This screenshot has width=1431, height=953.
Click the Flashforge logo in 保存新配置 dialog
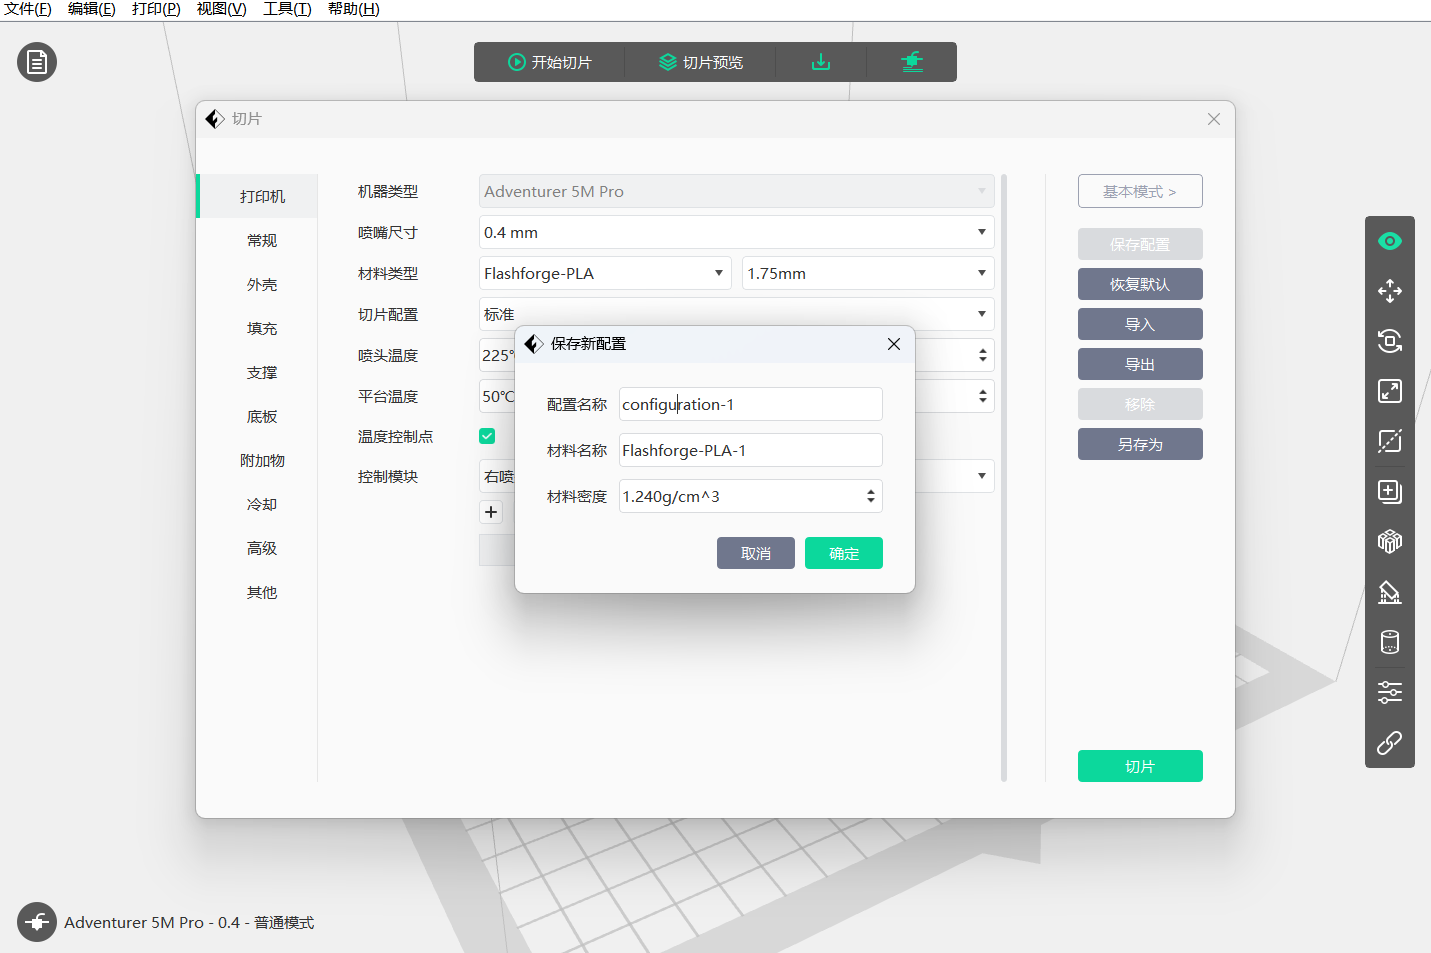534,344
